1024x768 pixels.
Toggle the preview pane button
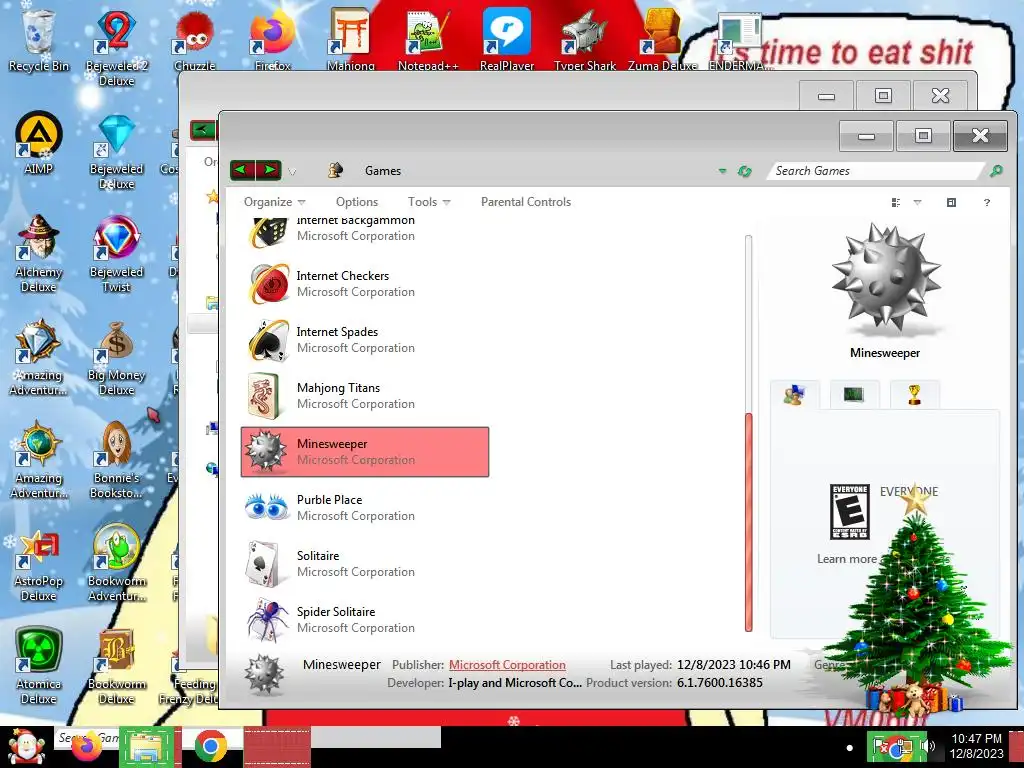pos(952,202)
